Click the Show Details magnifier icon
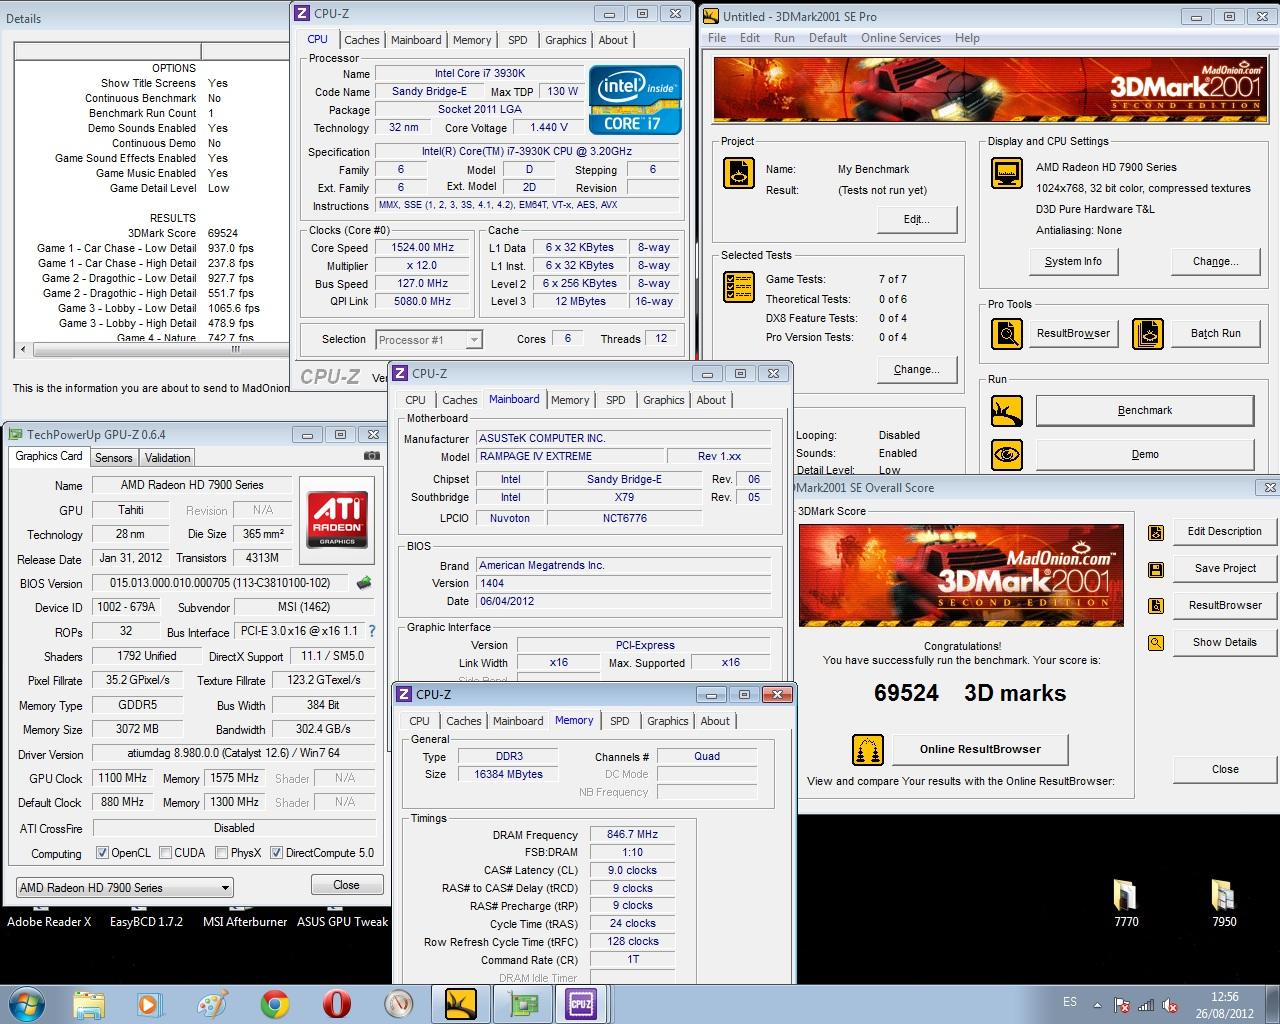This screenshot has height=1024, width=1280. (x=1156, y=643)
